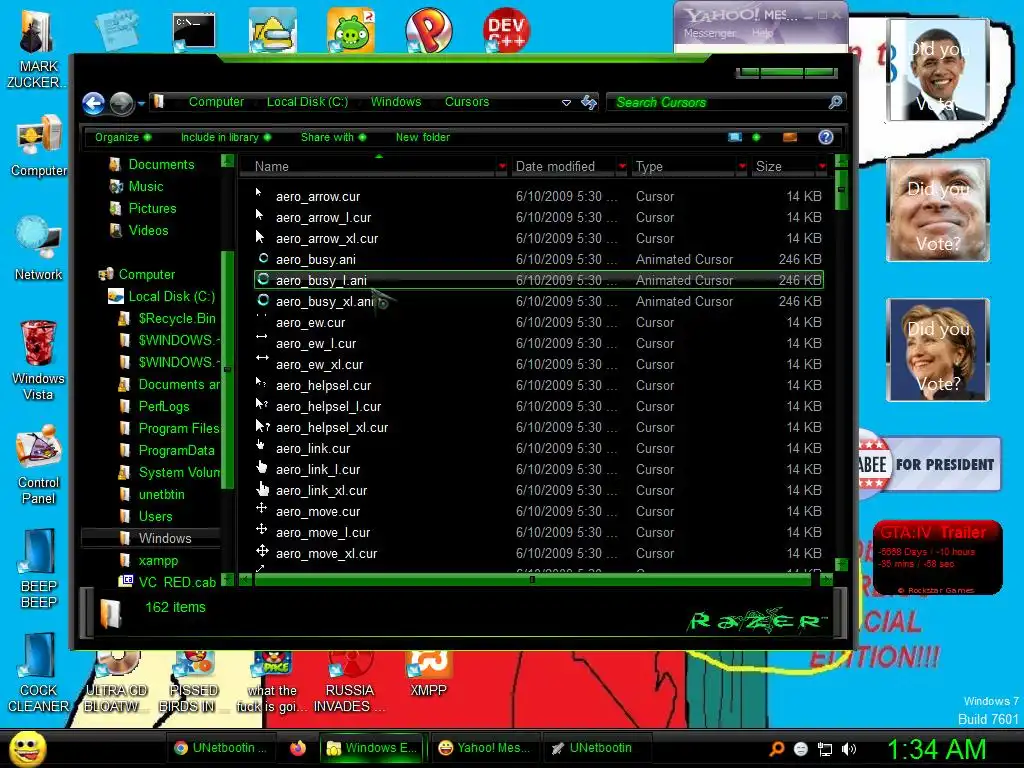Click the search magnifier icon in Explorer

835,102
